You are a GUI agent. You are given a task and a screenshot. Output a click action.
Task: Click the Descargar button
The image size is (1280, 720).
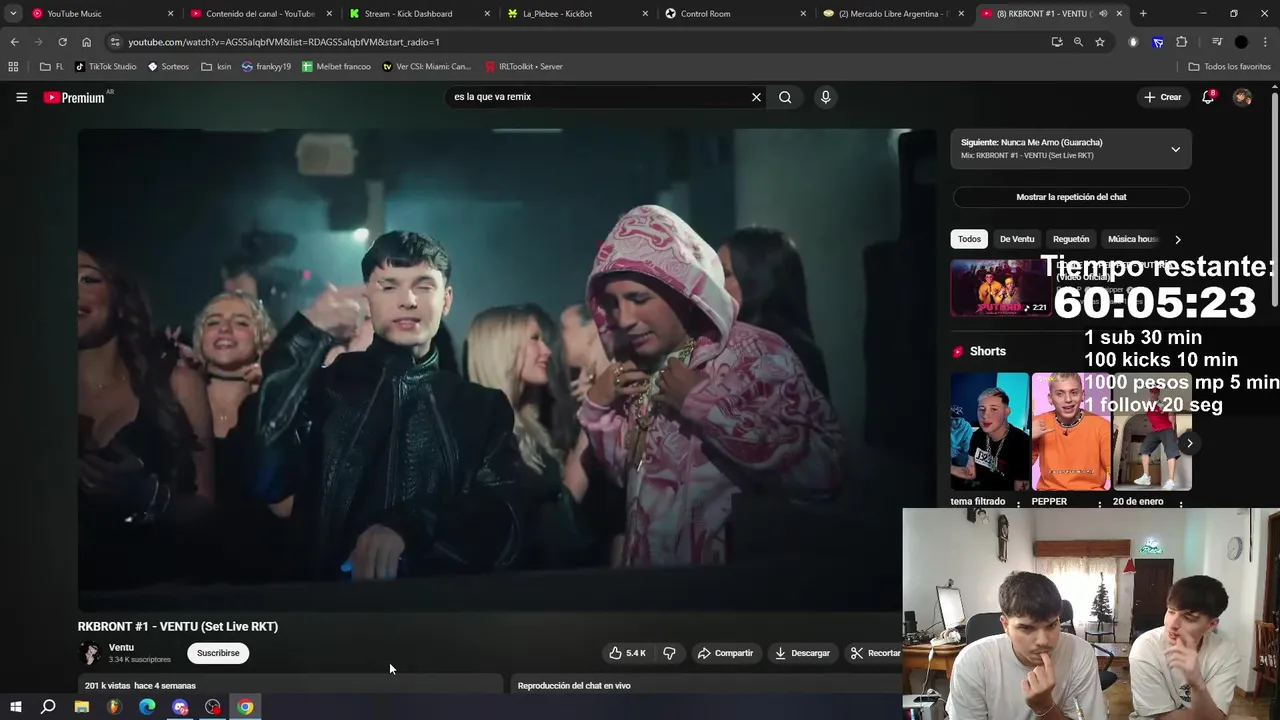tap(802, 653)
